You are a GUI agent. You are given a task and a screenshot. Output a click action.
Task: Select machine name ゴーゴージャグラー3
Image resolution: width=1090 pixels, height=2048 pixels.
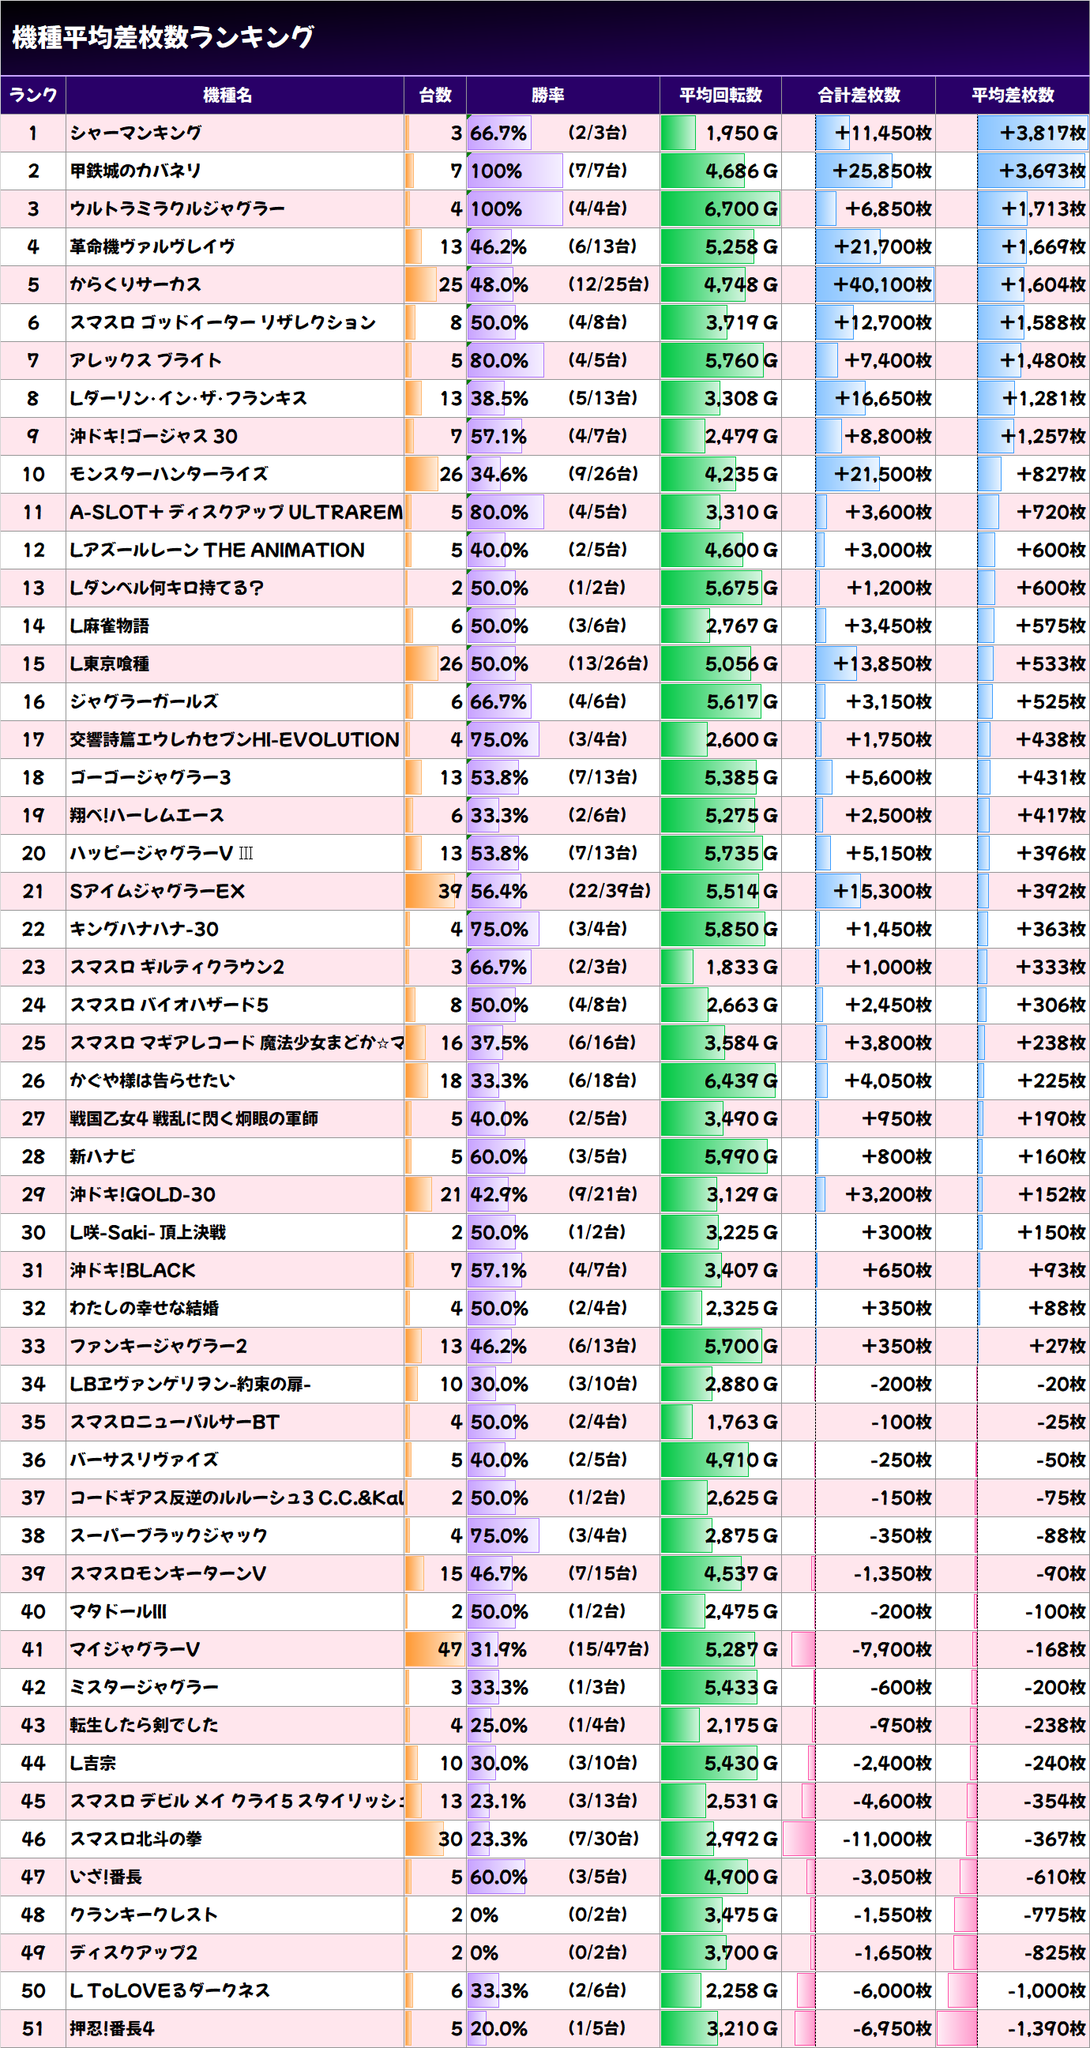coord(150,778)
